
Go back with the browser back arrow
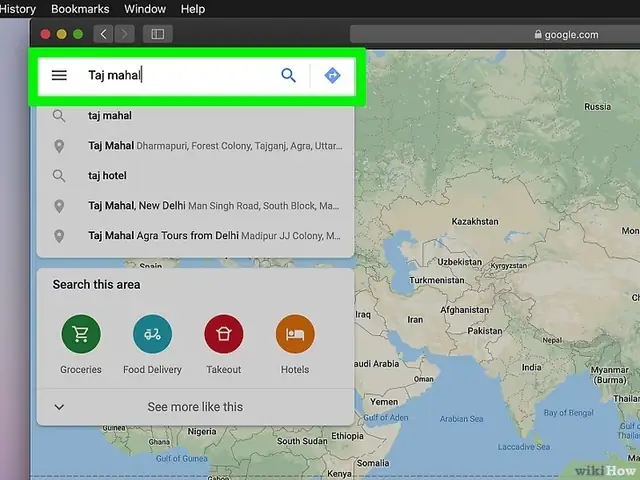tap(103, 34)
